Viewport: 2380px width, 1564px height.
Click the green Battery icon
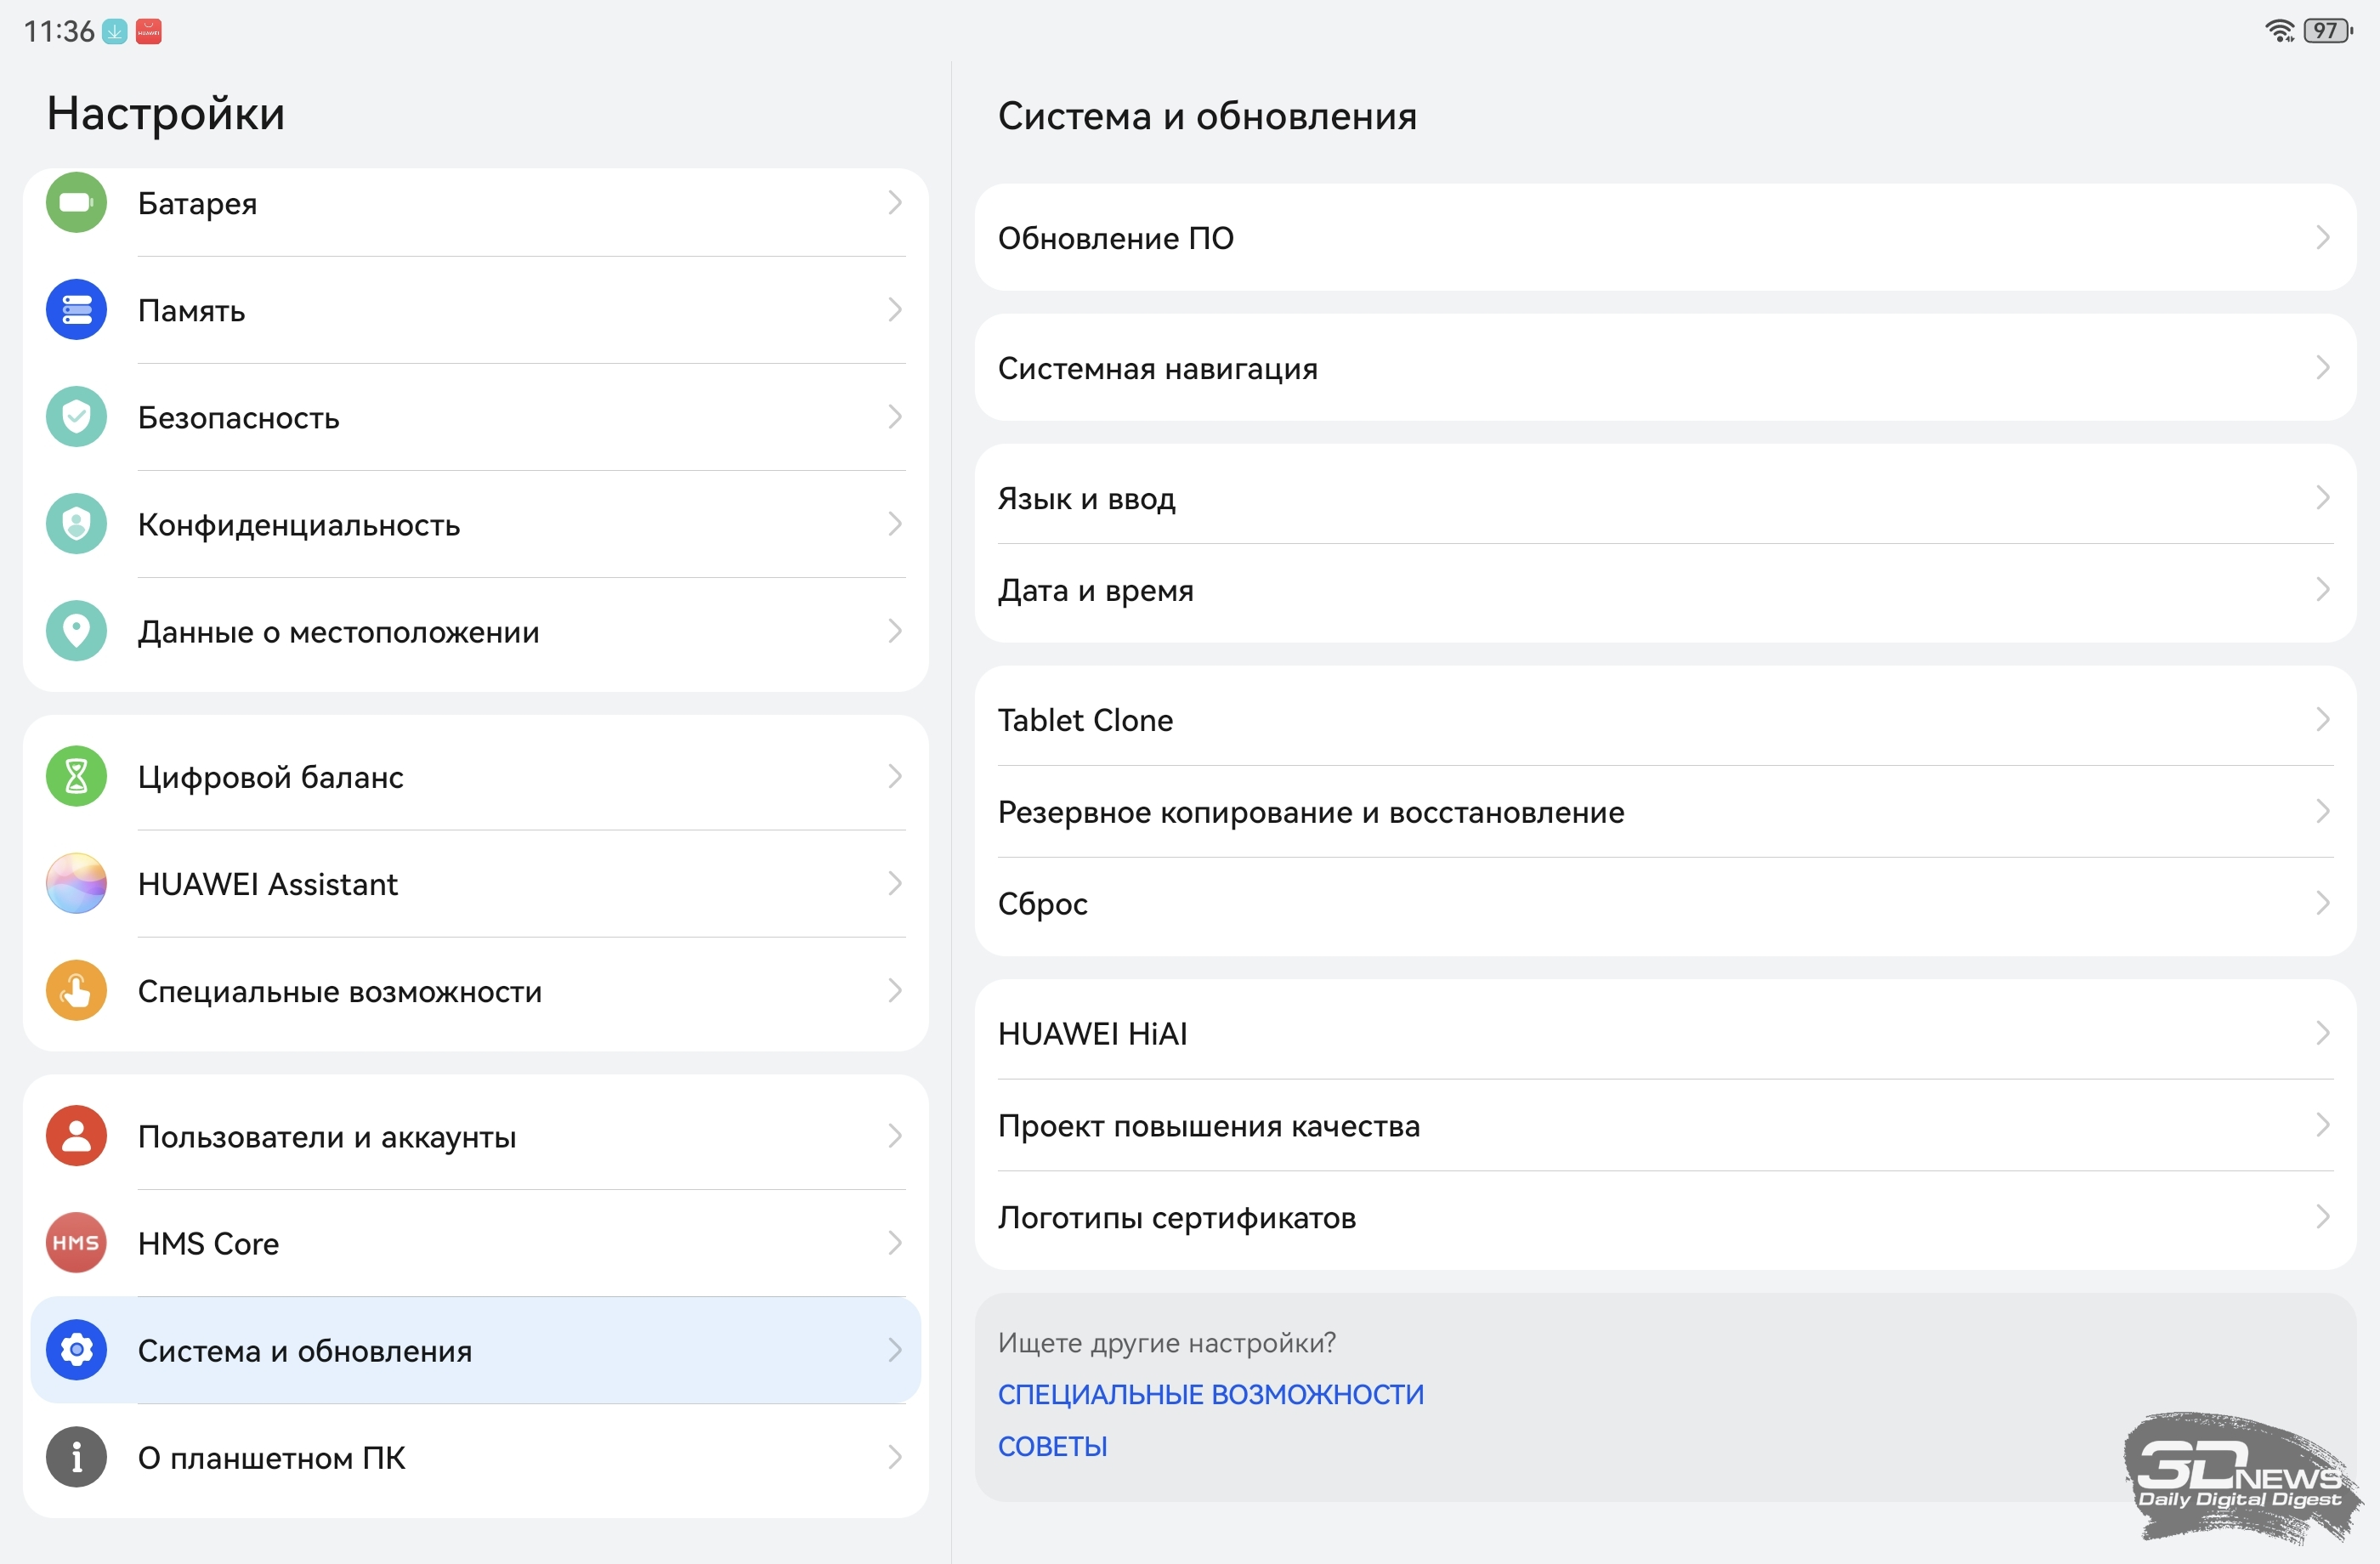[76, 203]
